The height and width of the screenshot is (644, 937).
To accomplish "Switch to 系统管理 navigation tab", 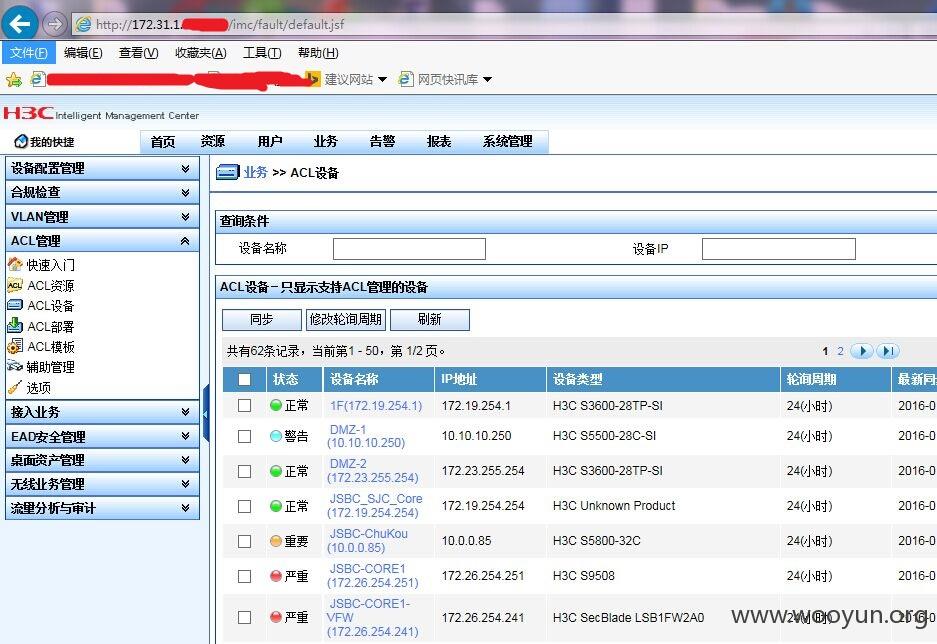I will (x=507, y=141).
